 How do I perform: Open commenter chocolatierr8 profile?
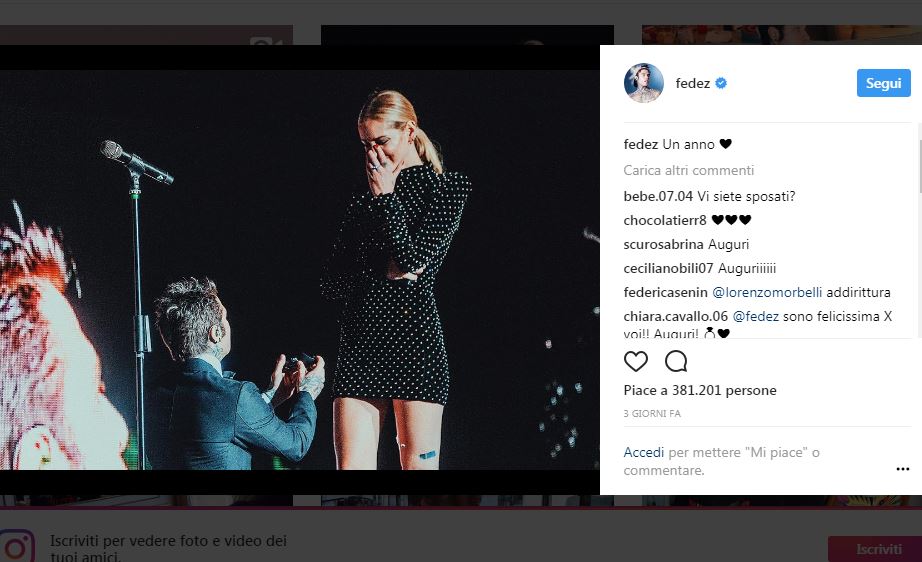665,220
